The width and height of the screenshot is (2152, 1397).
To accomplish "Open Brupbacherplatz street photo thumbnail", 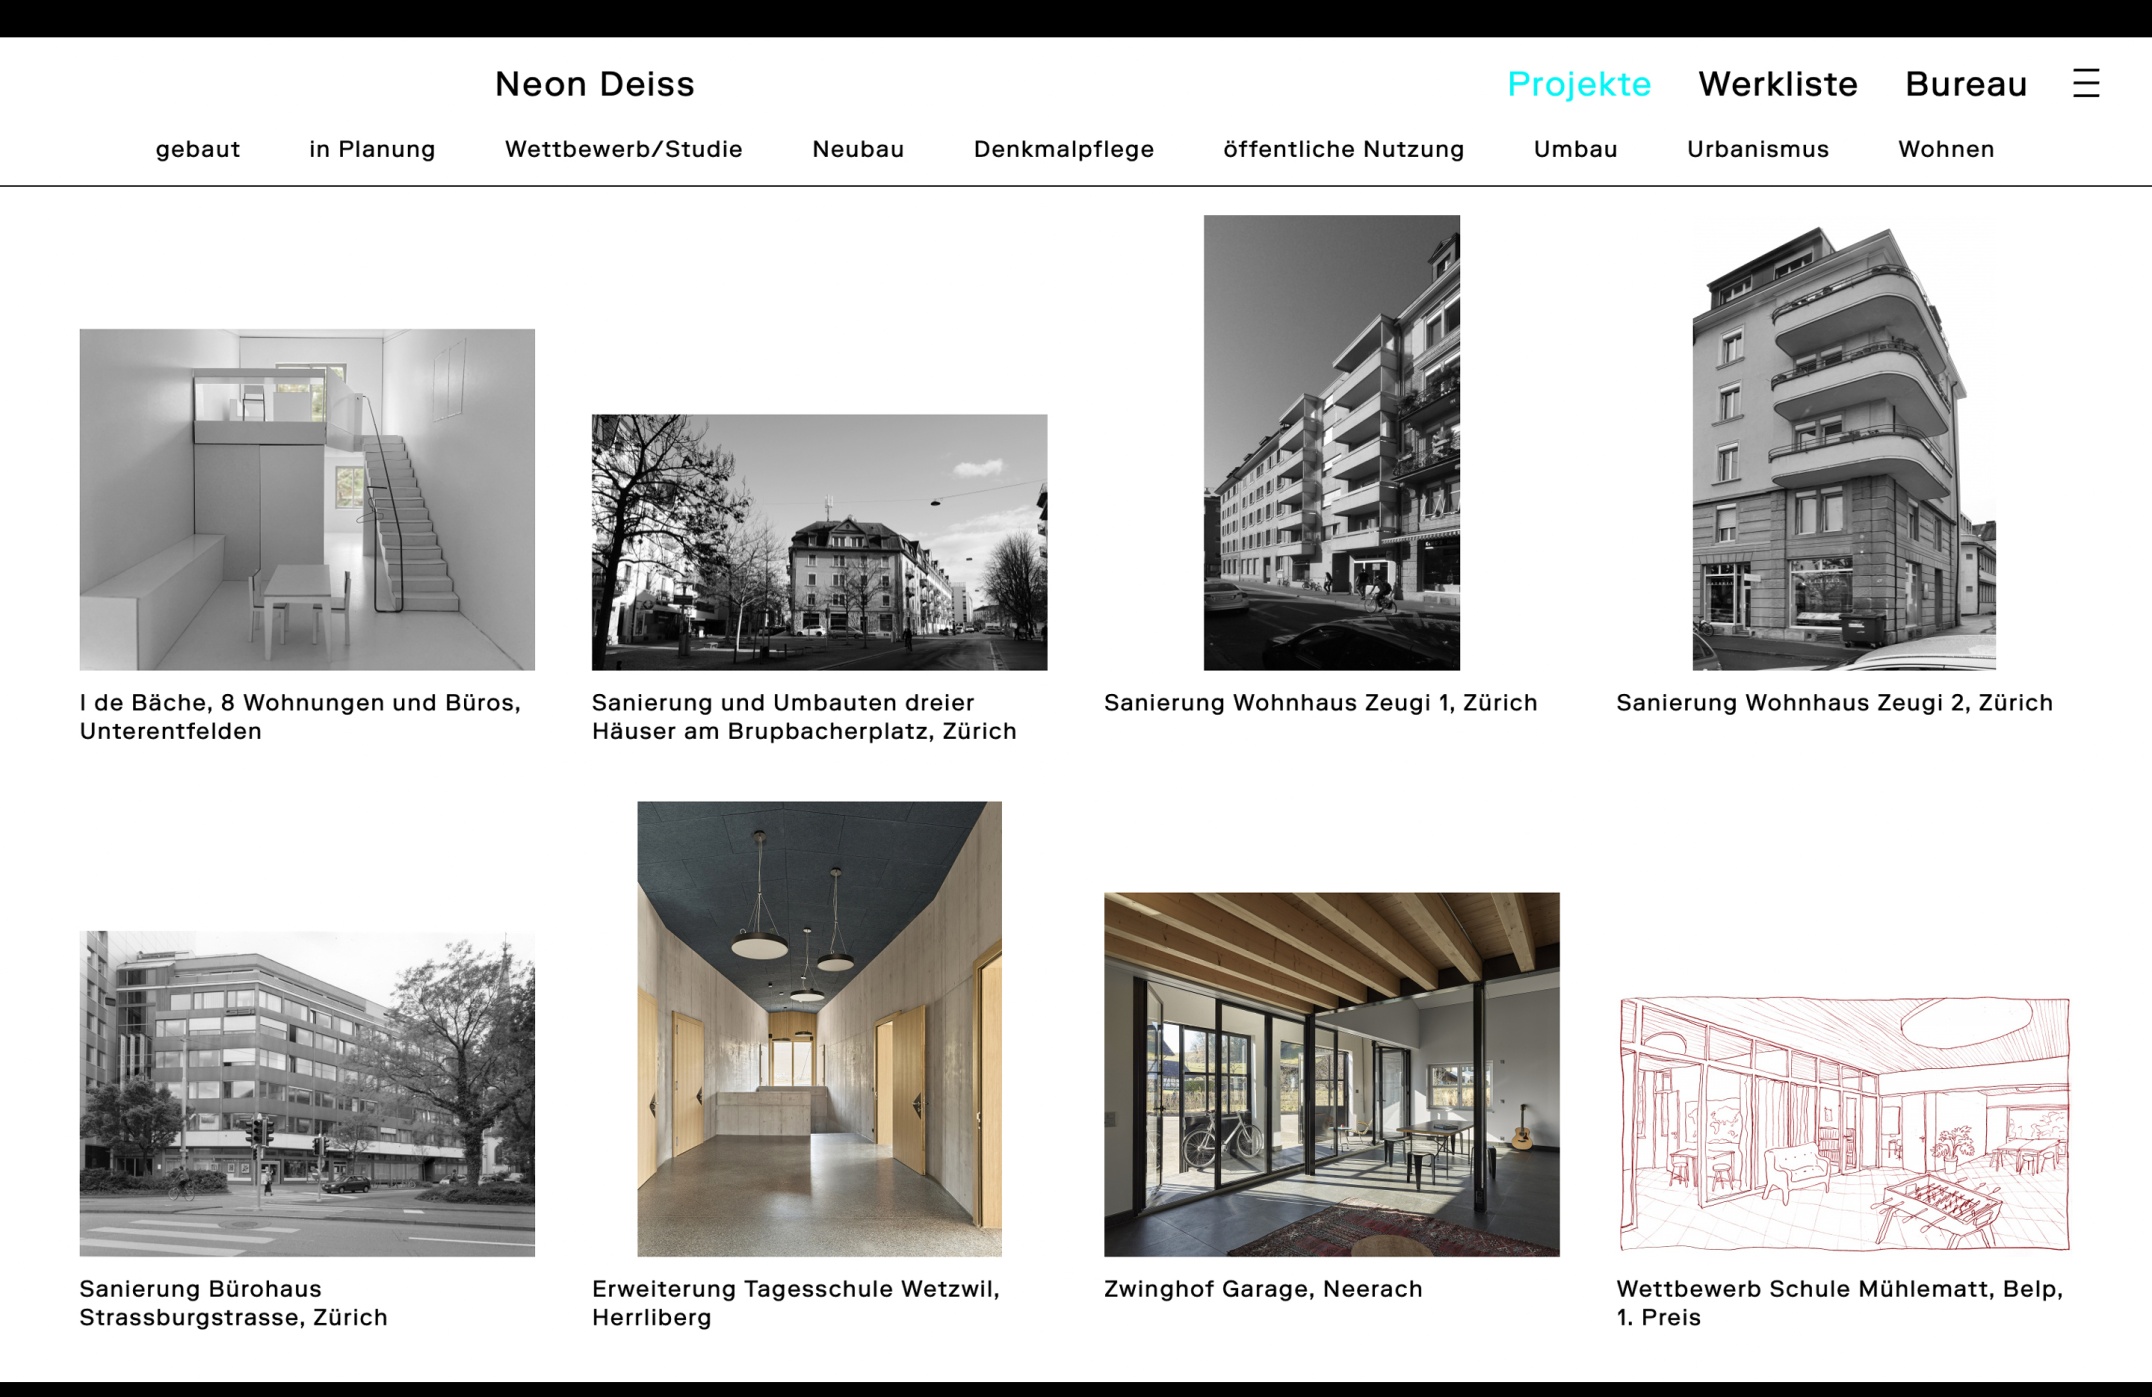I will (819, 542).
